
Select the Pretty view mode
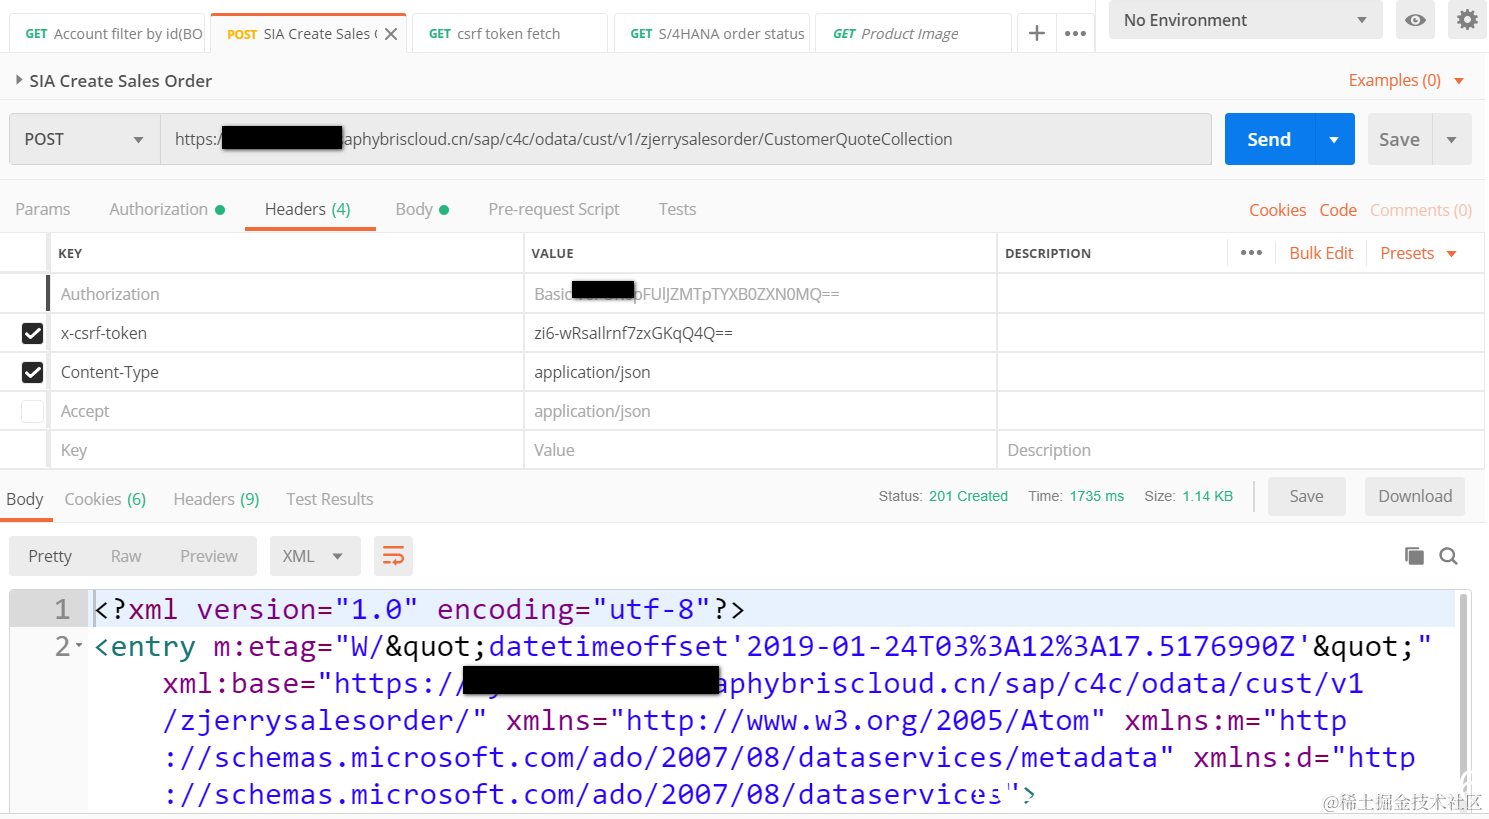coord(50,556)
